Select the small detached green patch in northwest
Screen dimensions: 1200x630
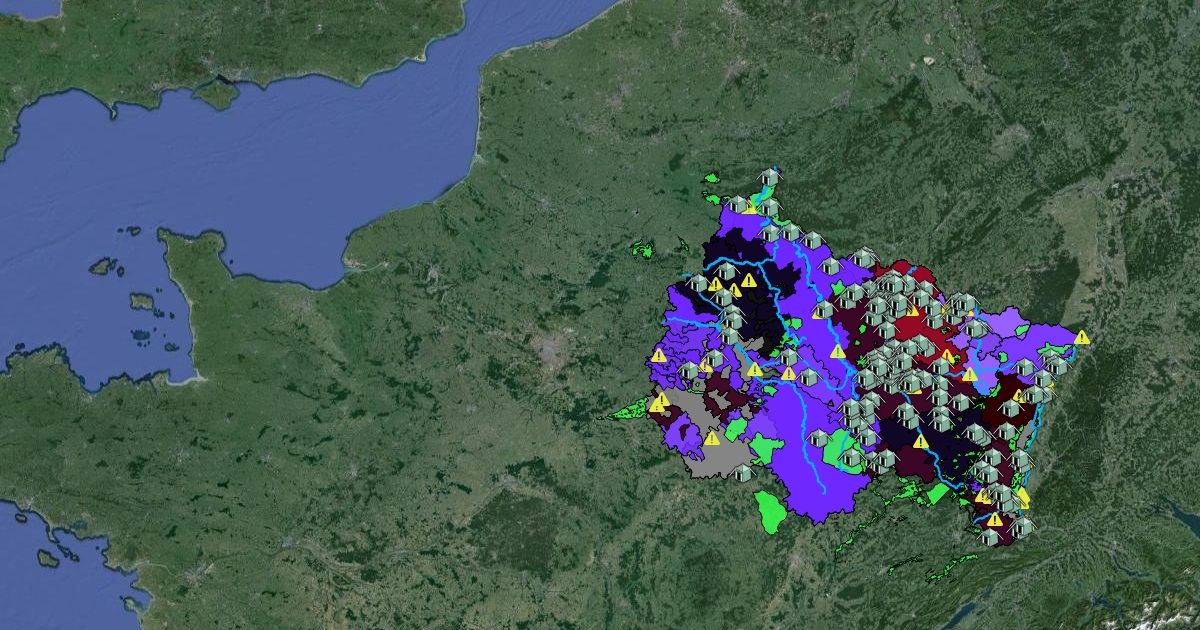click(643, 248)
